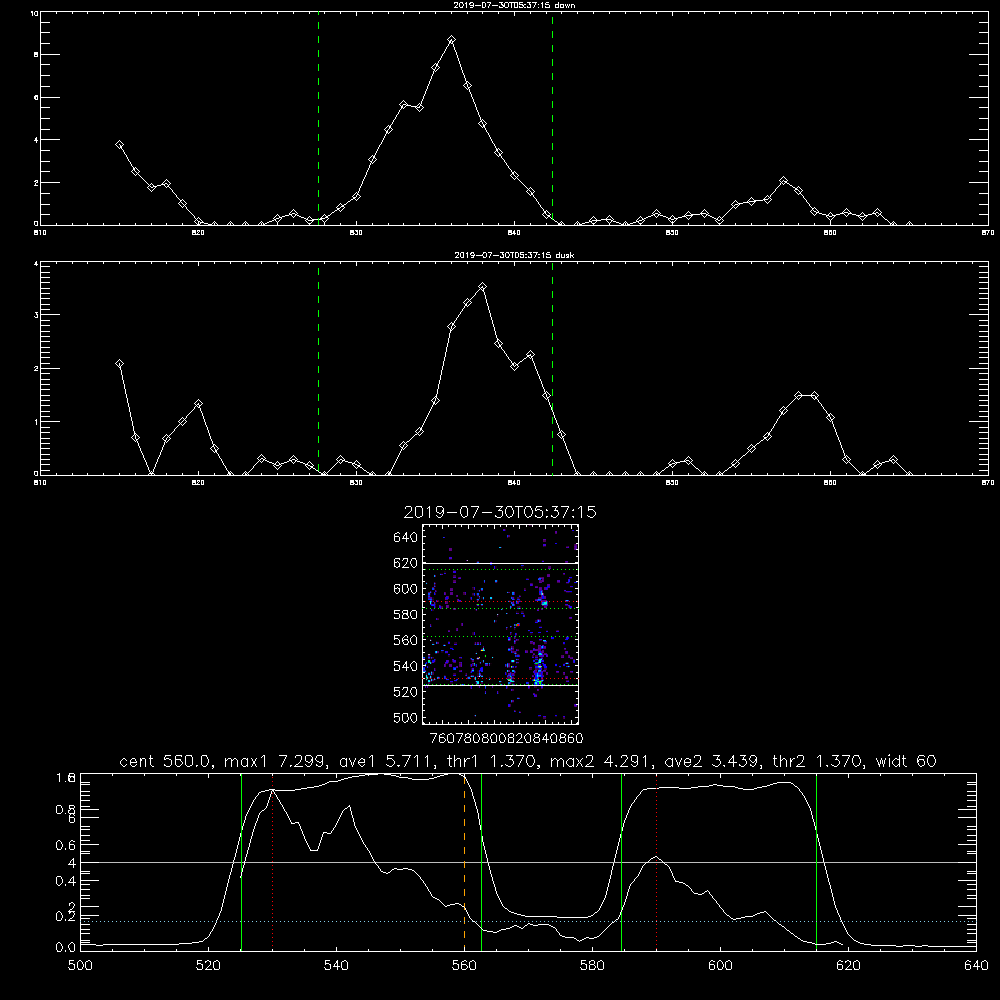This screenshot has height=1000, width=1000.
Task: Click the '2019-07-30T05:37:15 dawn' plot title
Action: click(x=514, y=5)
